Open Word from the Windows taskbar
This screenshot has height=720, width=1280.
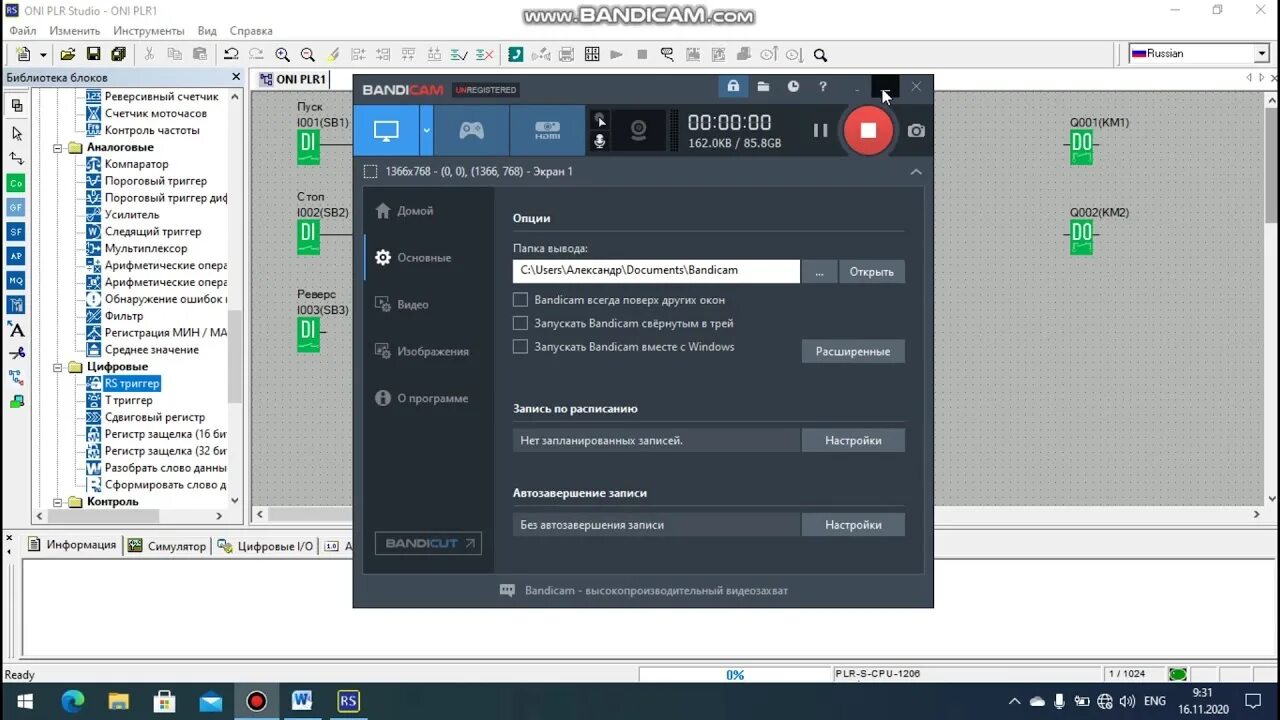pyautogui.click(x=302, y=701)
